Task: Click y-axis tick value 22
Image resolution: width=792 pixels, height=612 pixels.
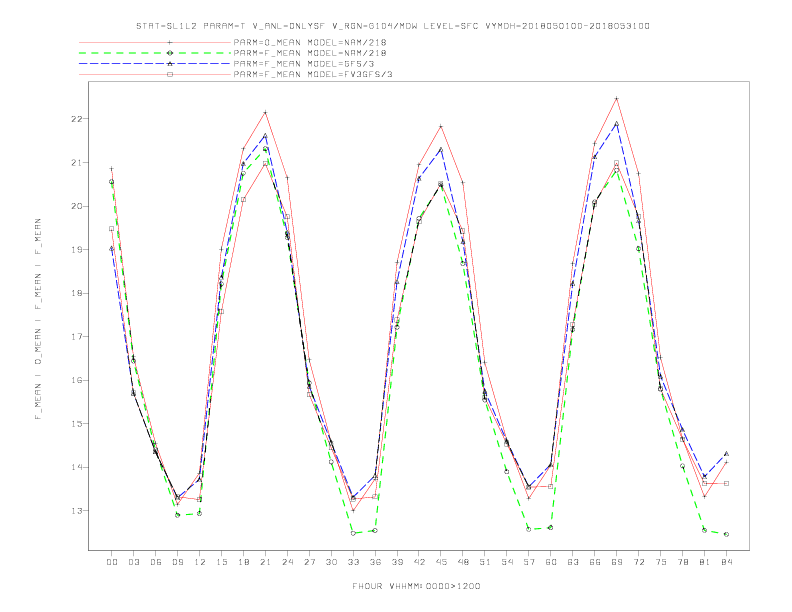Action: 77,119
